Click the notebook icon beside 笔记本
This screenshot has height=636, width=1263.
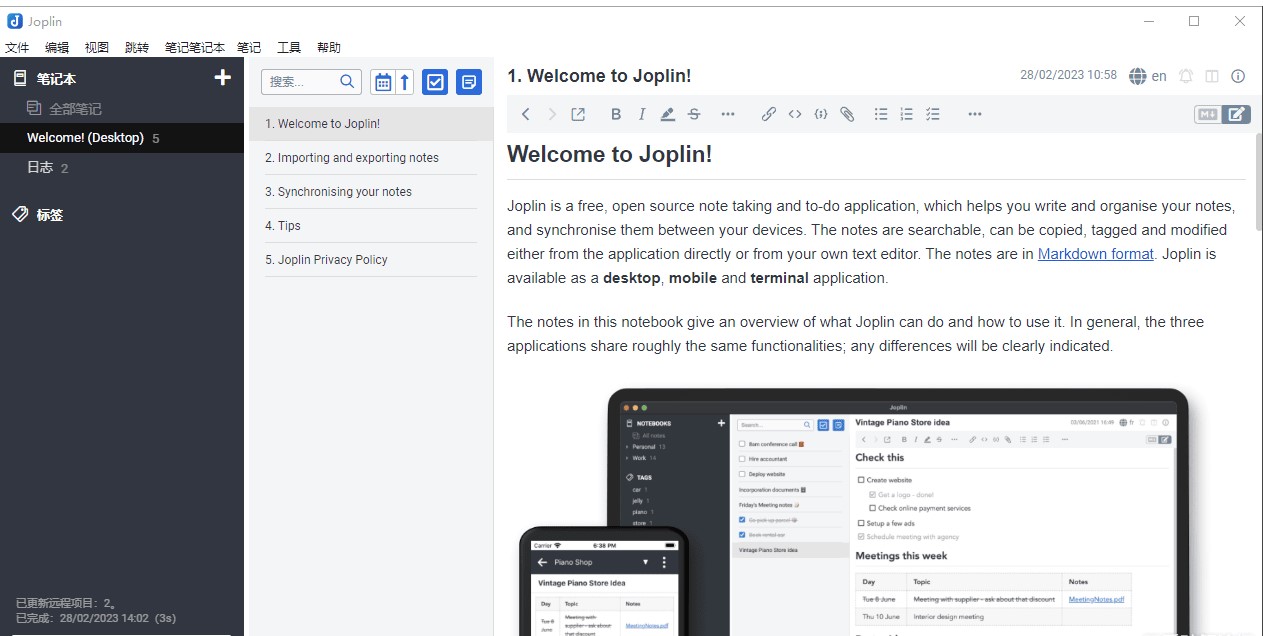coord(20,78)
